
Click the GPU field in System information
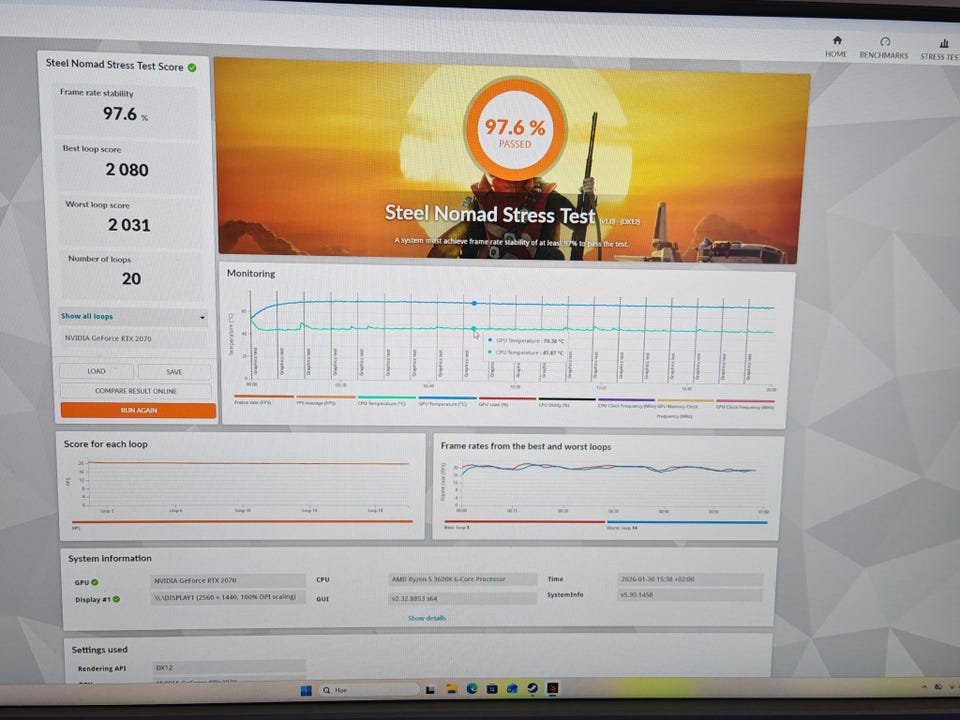coord(228,580)
